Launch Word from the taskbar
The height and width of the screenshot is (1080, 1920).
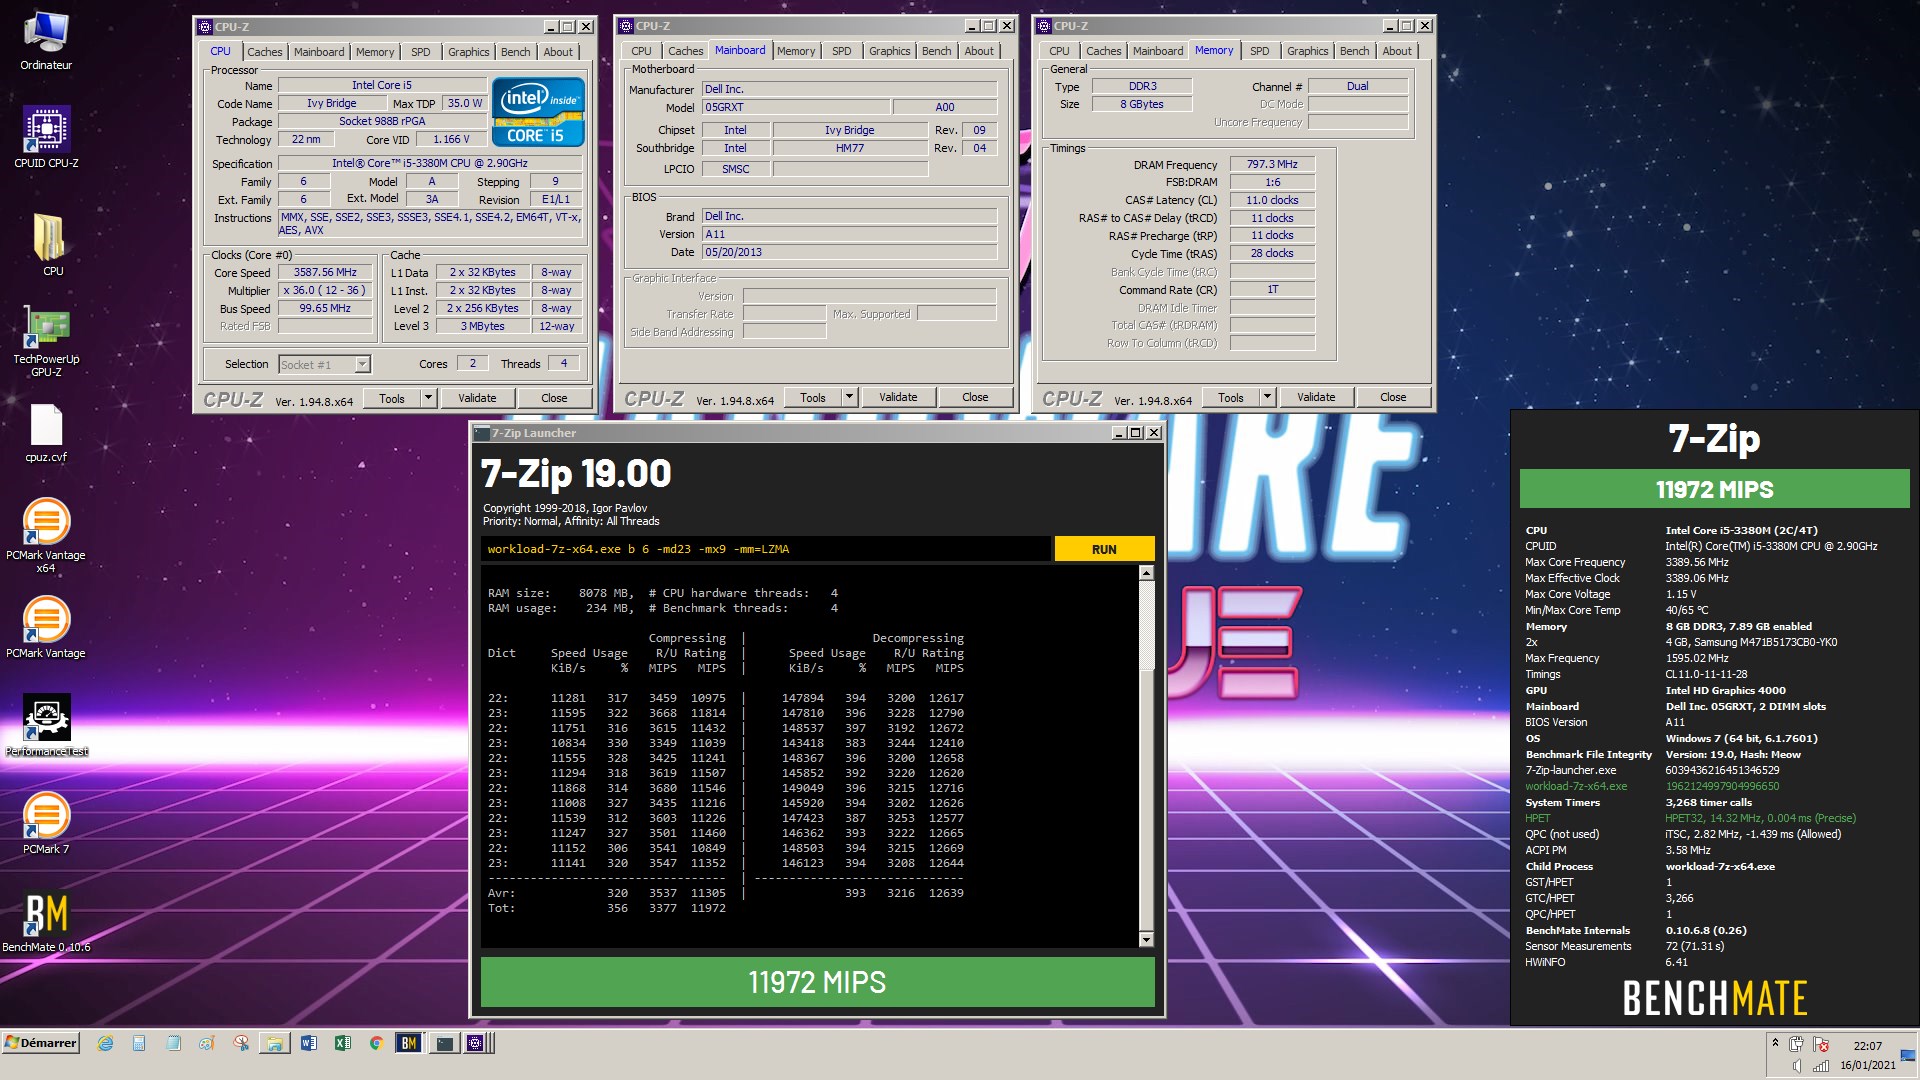[309, 1043]
